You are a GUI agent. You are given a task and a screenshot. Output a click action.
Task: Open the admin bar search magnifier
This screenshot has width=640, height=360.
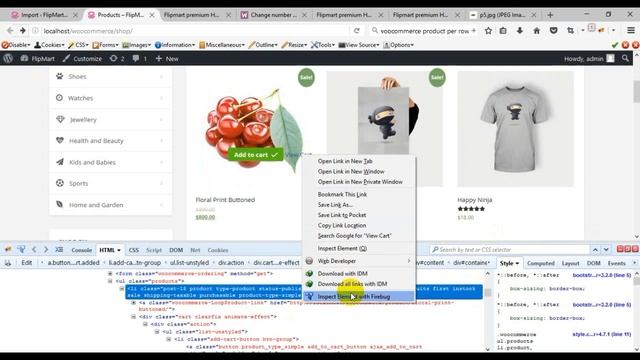coord(625,59)
